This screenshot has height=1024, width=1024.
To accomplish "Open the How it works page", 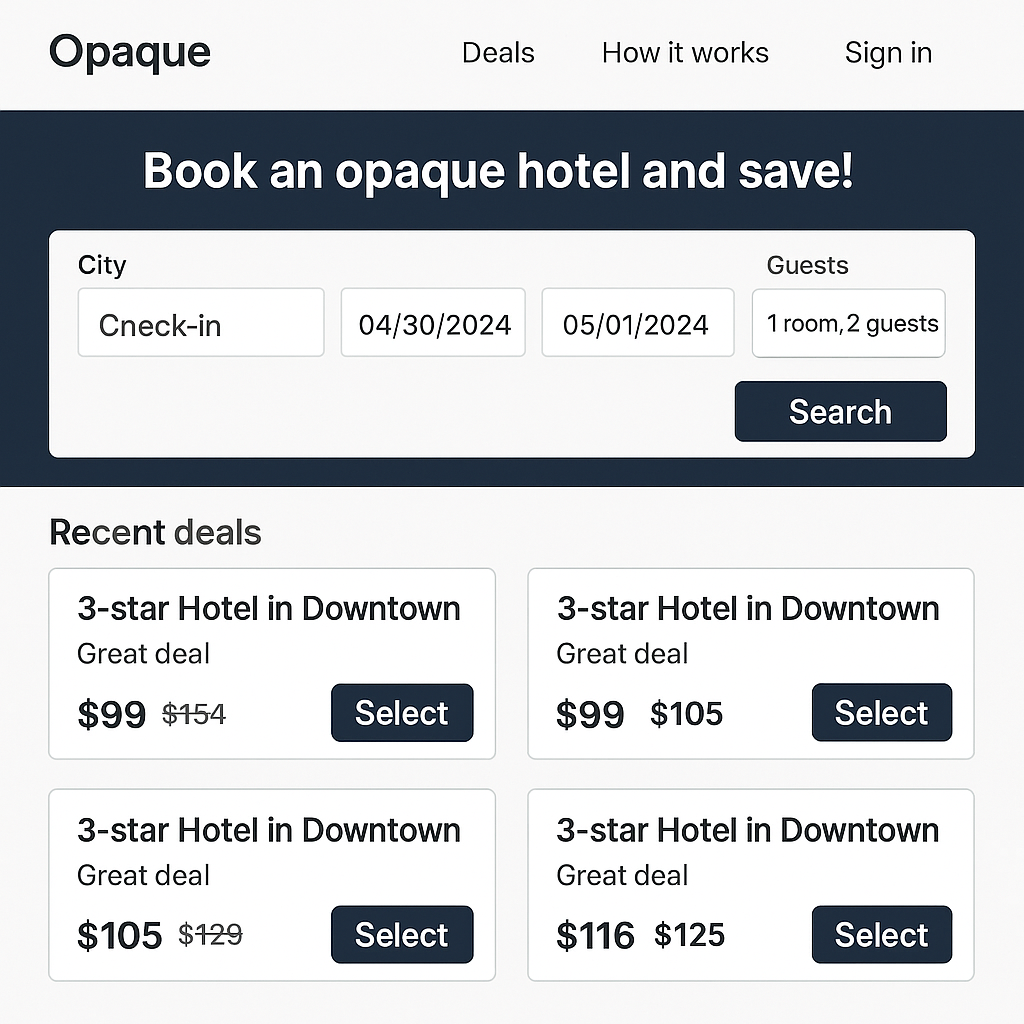I will (684, 53).
